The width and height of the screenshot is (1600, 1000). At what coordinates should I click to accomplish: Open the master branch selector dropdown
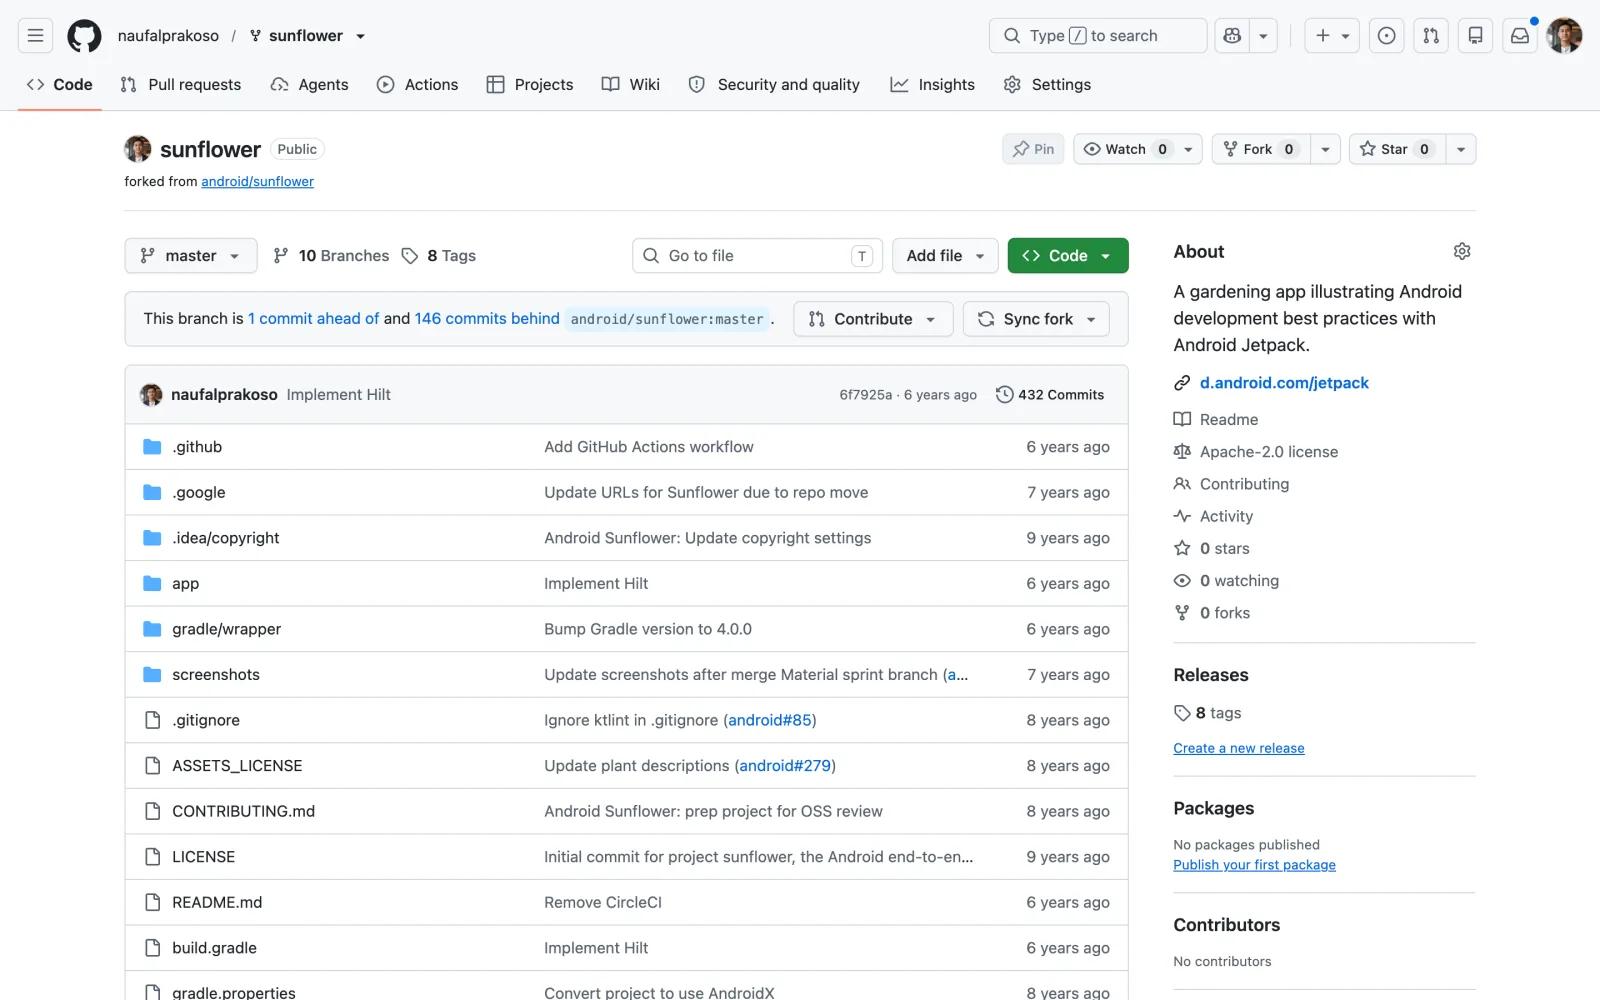point(191,256)
